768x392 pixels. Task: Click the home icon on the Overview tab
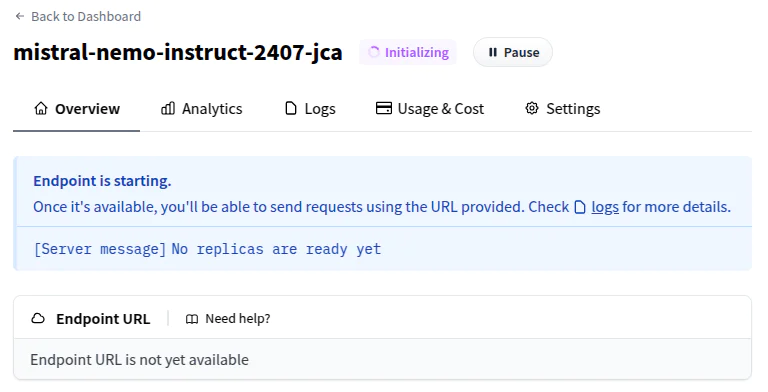point(41,108)
